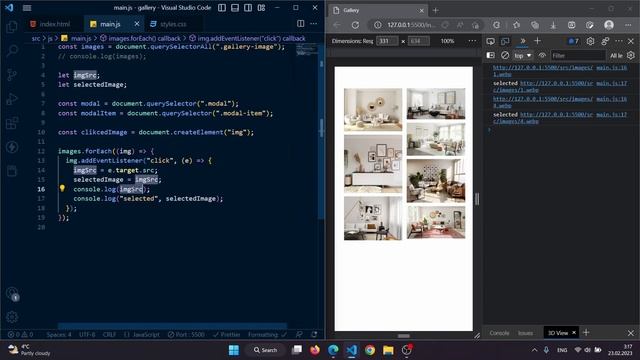Open the Search view in VS Code activity bar

click(x=12, y=51)
